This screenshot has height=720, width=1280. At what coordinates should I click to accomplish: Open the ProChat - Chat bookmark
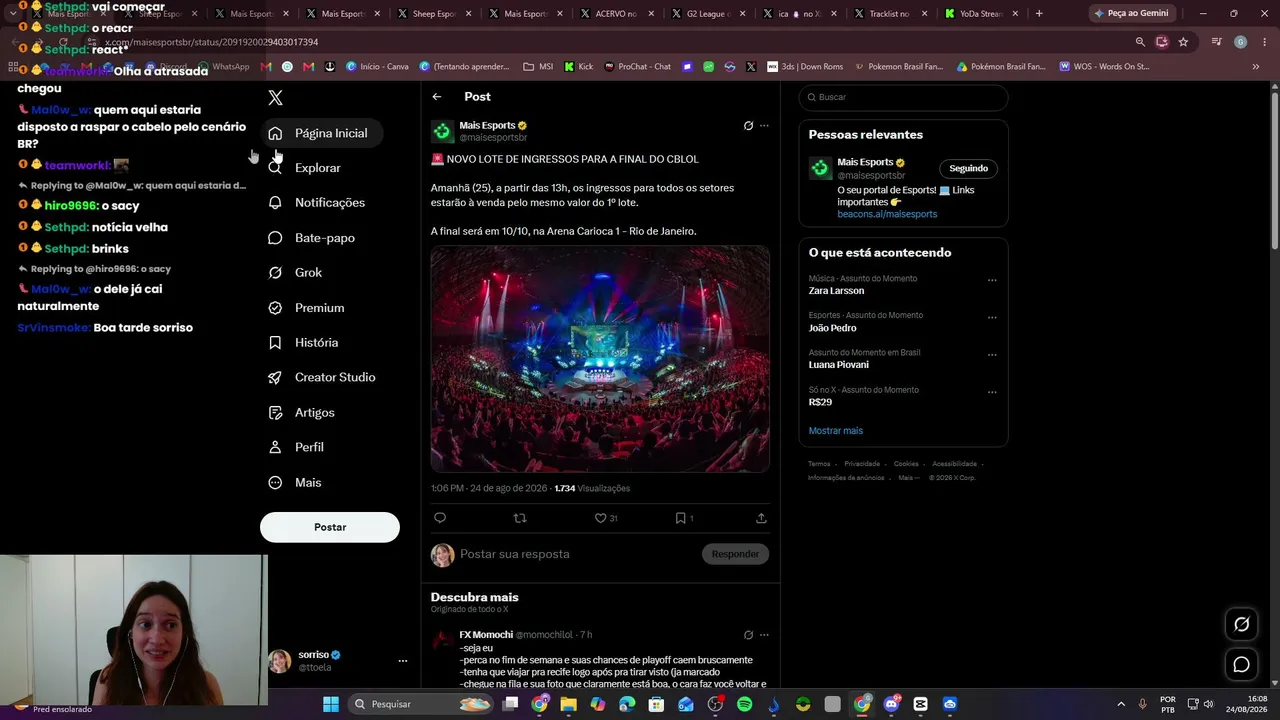[x=637, y=67]
